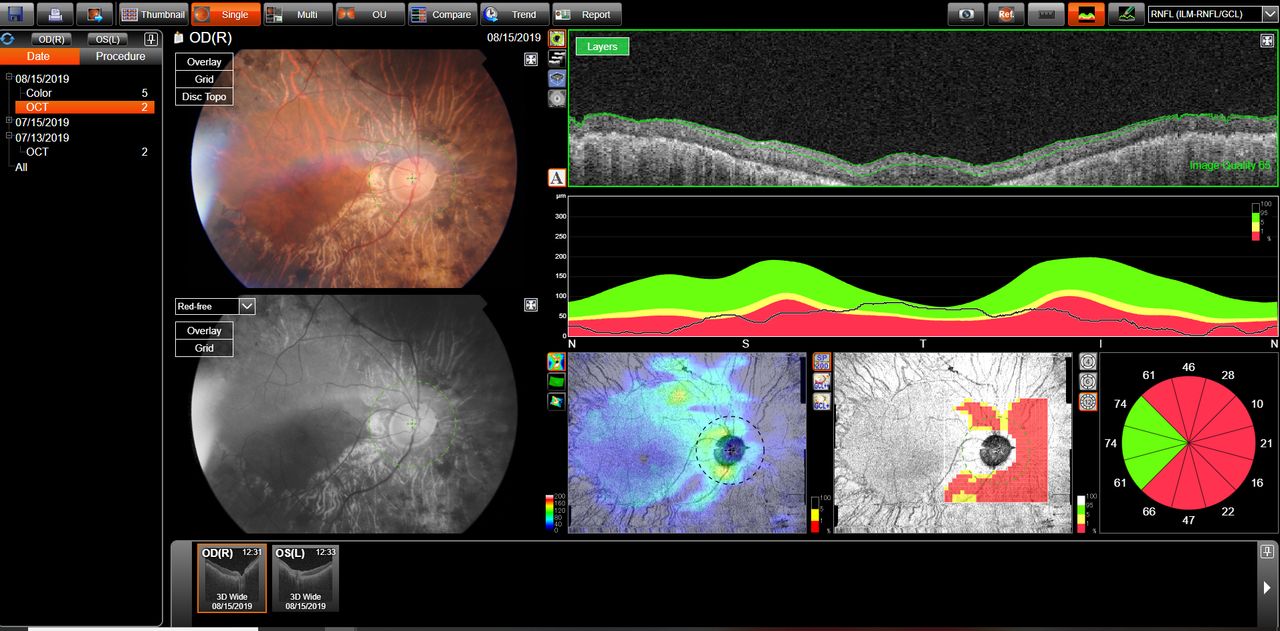Screen dimensions: 1280x631
Task: Click the A annotation icon beside B-scan
Action: pyautogui.click(x=557, y=177)
